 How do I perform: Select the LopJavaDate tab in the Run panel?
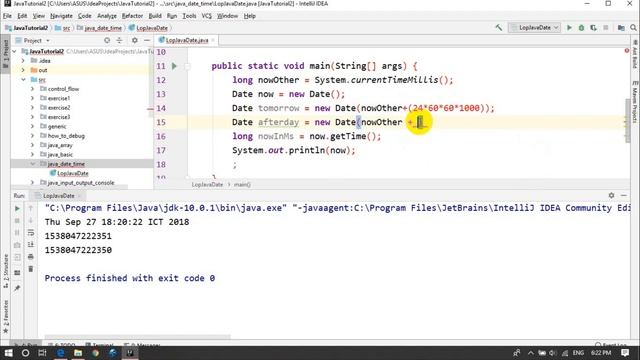click(x=59, y=196)
